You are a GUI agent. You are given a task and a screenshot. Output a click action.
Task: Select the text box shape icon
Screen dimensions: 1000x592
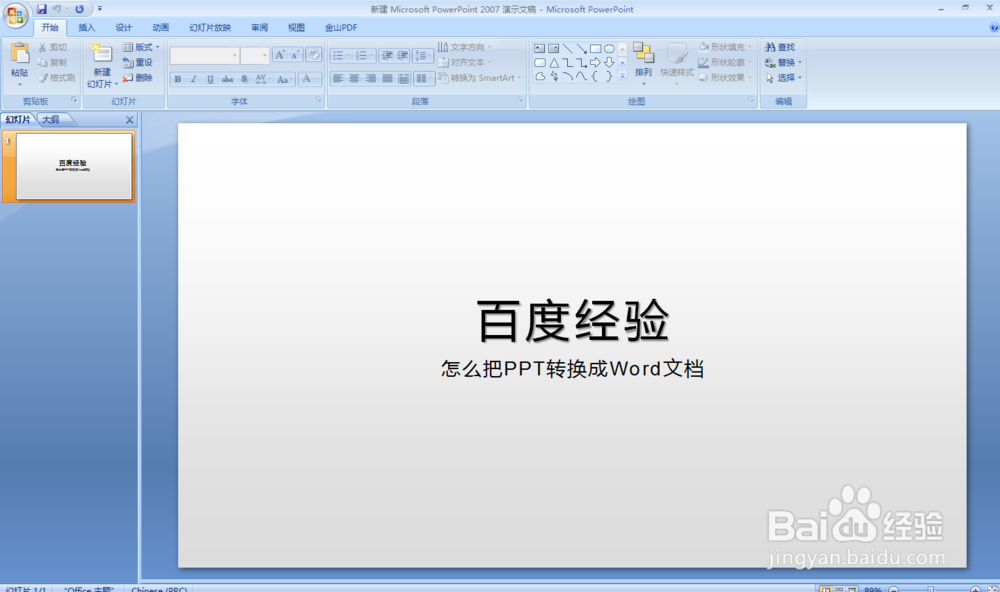pos(540,48)
